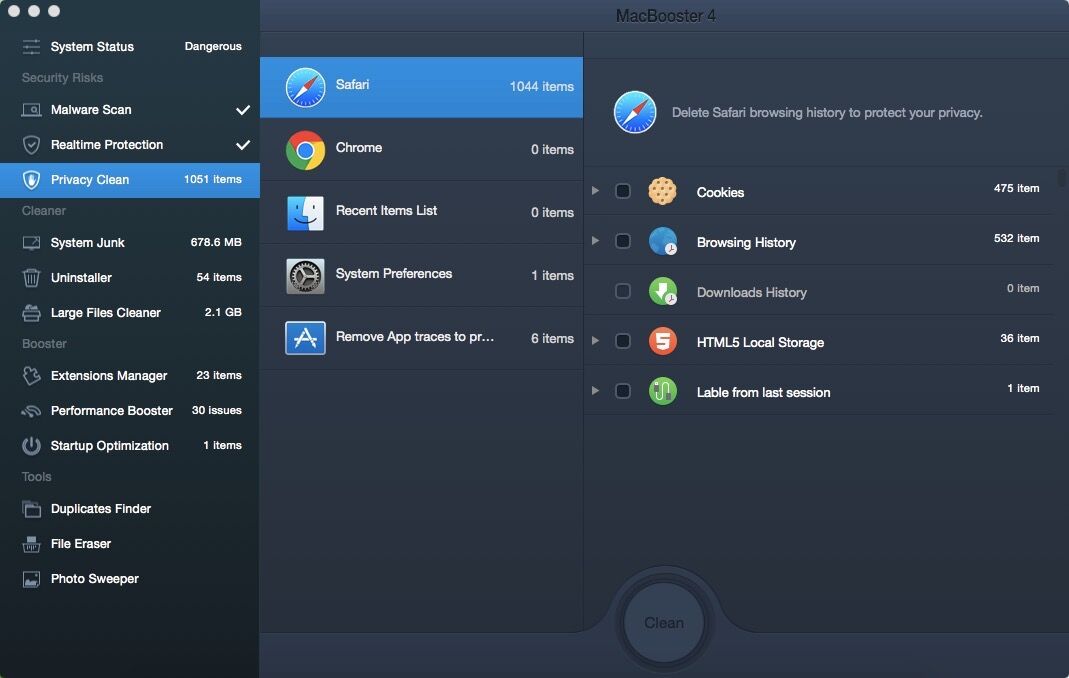Click the "6 items" app traces count
Screen dimensions: 1069x678
pyautogui.click(x=552, y=338)
